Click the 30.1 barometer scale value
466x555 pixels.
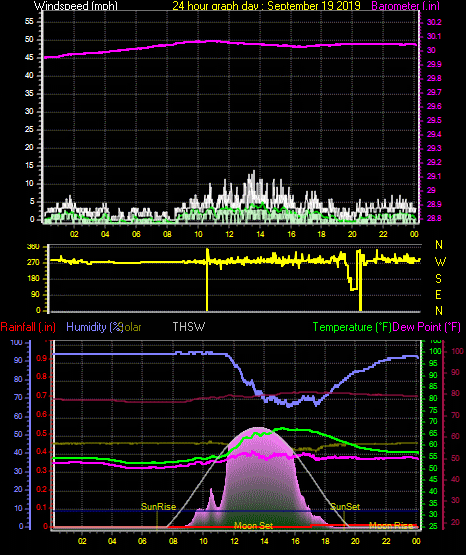coord(434,36)
